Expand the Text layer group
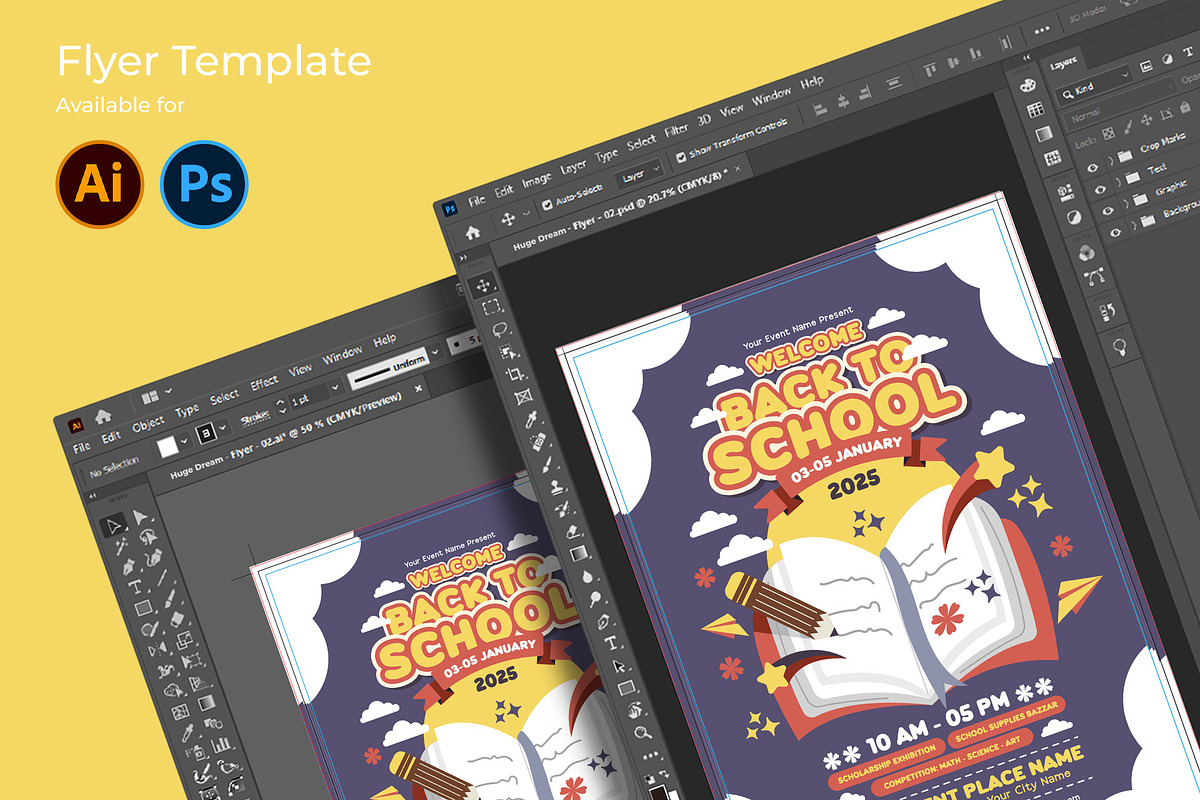The width and height of the screenshot is (1200, 800). tap(1117, 182)
